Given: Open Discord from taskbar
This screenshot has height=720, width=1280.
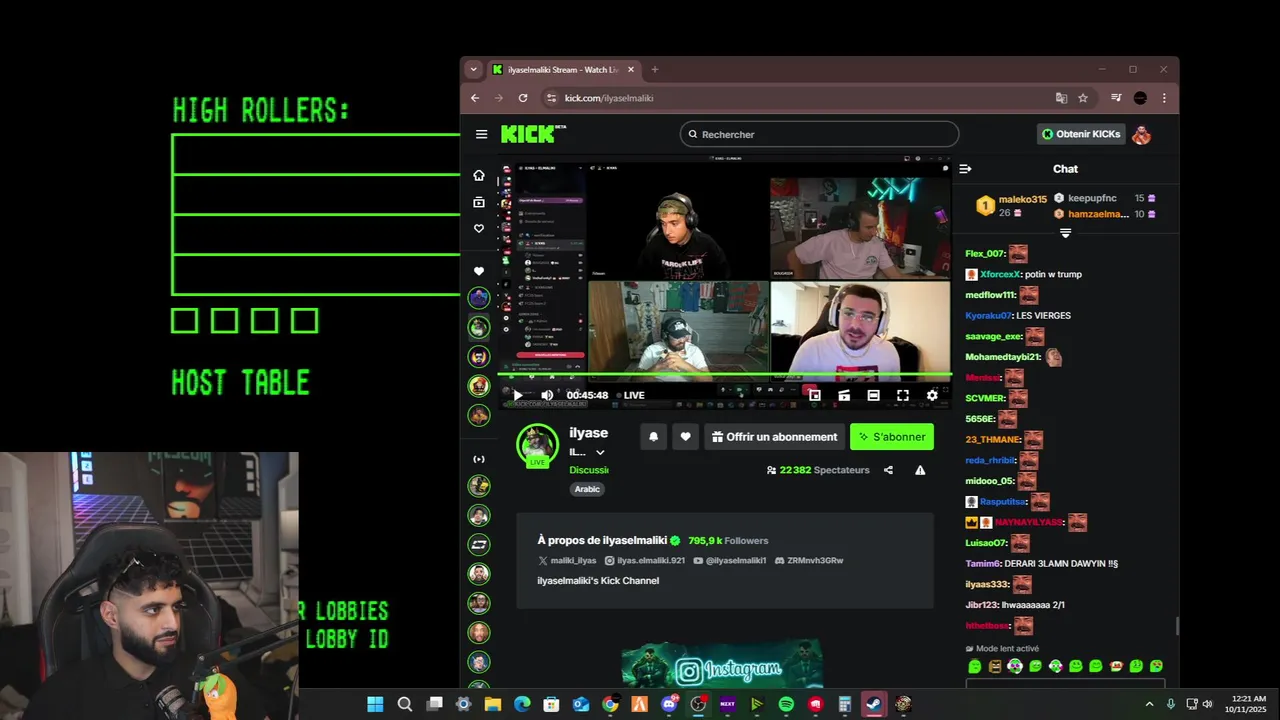Looking at the screenshot, I should (x=669, y=704).
